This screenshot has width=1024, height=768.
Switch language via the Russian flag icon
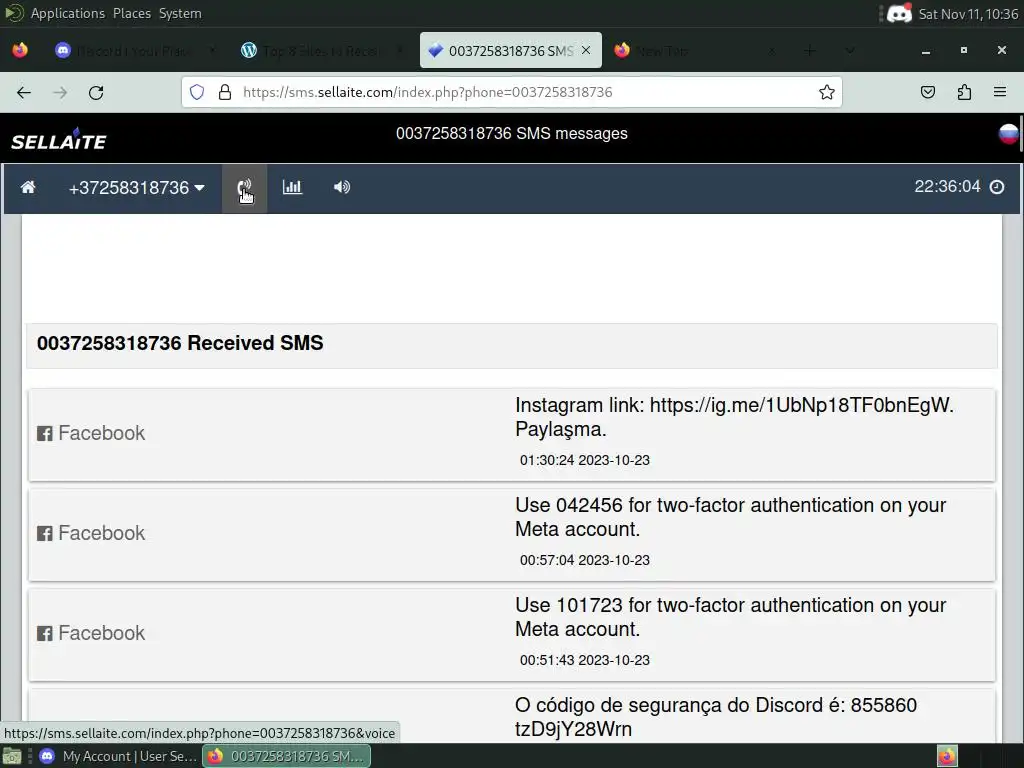pos(1009,134)
